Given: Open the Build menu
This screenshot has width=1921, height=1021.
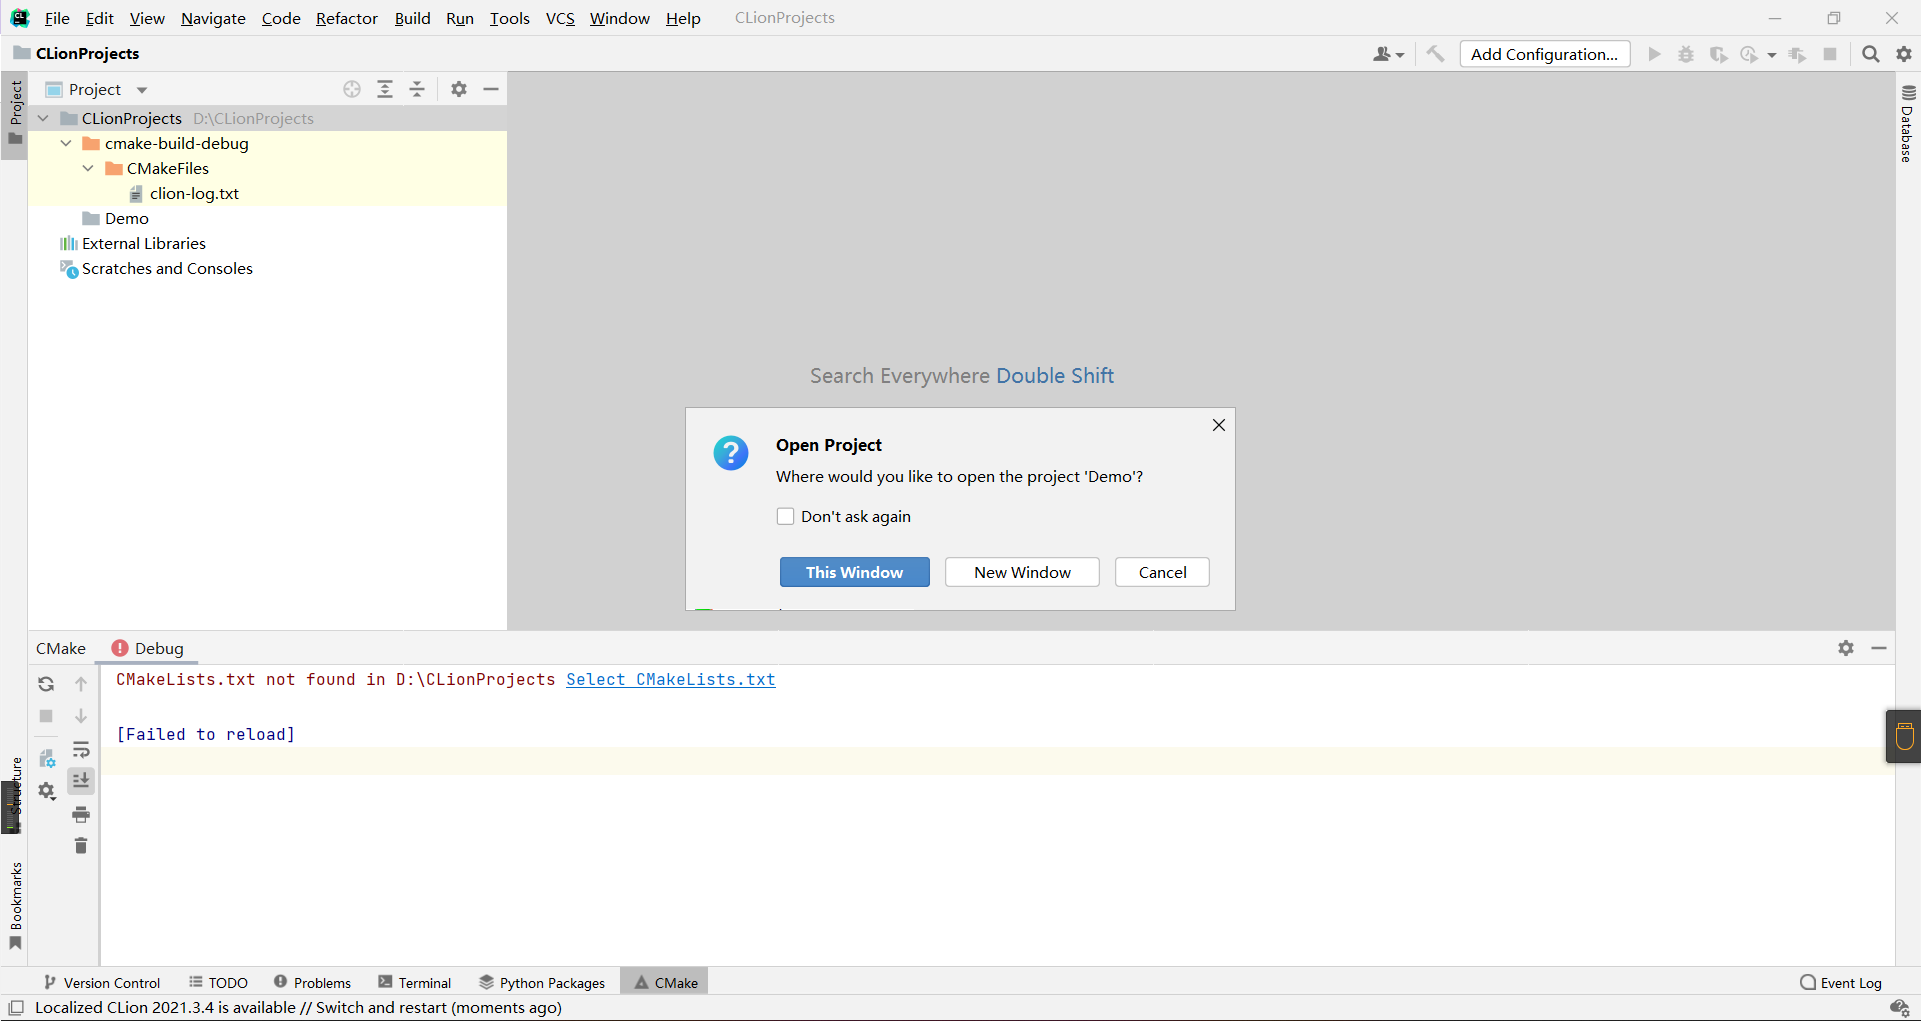Looking at the screenshot, I should (x=412, y=18).
